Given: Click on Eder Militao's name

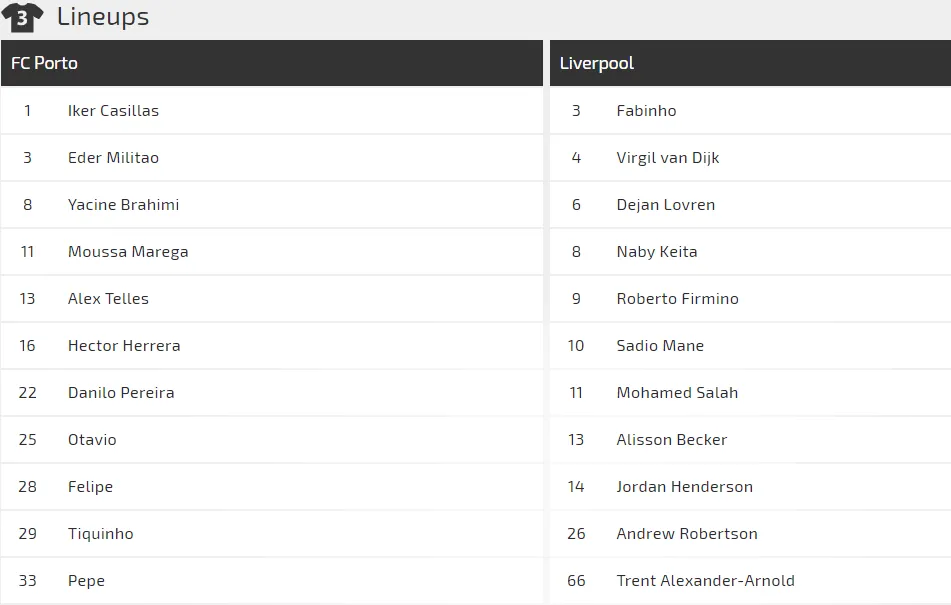Looking at the screenshot, I should point(113,158).
